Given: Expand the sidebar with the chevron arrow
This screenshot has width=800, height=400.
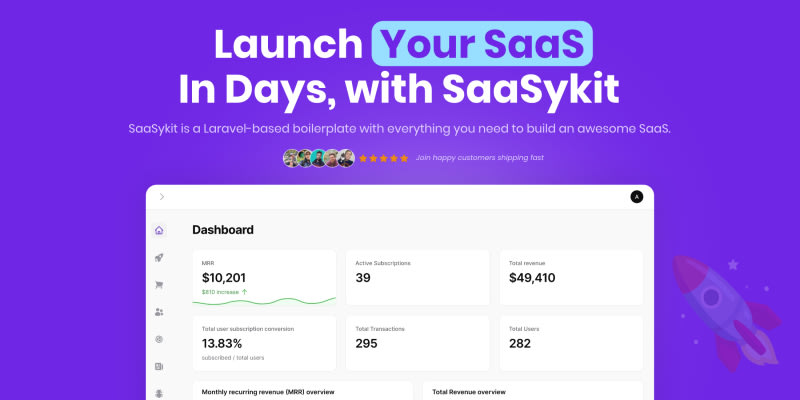Looking at the screenshot, I should pos(162,197).
